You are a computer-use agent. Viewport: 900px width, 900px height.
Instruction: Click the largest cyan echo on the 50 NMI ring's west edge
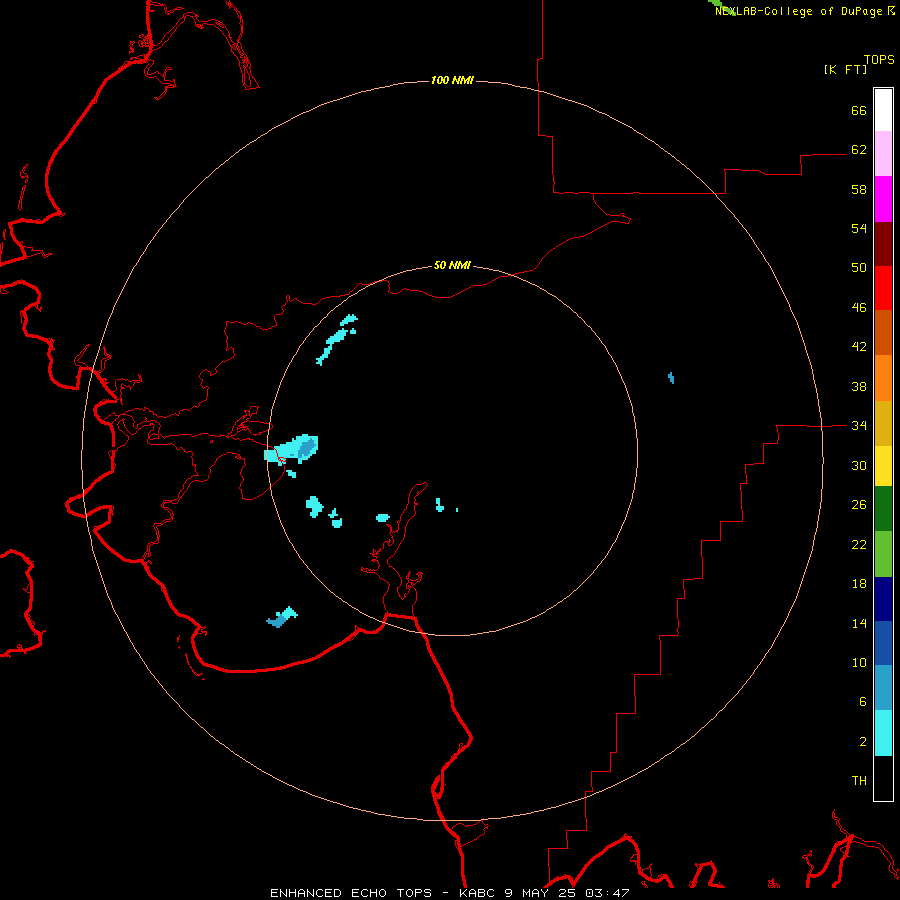[x=291, y=450]
